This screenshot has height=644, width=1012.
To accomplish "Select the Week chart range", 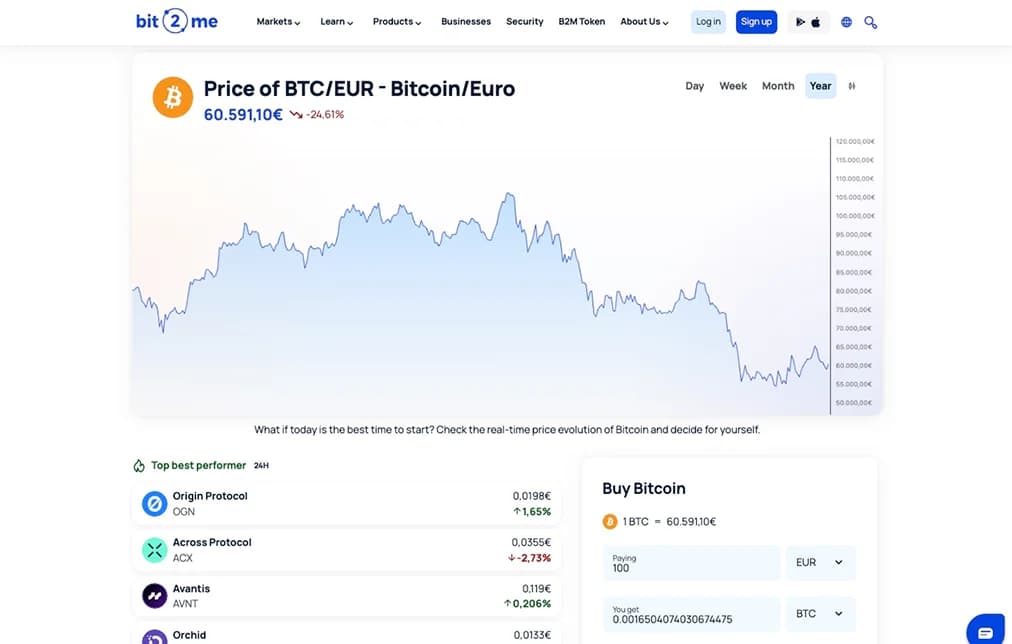I will (x=733, y=86).
